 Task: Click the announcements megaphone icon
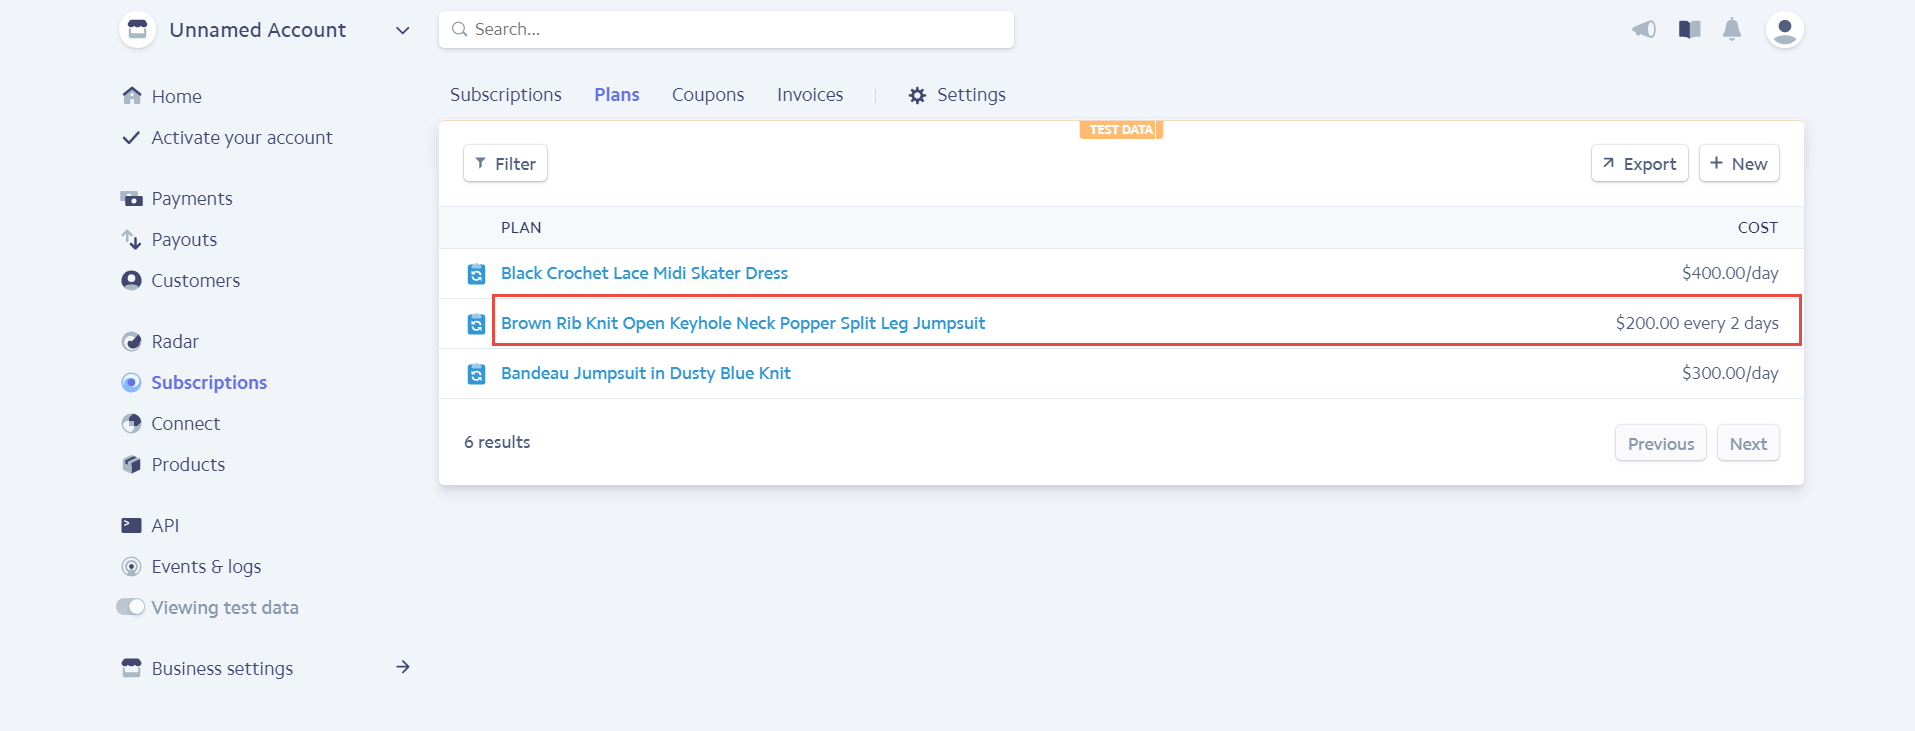coord(1644,30)
